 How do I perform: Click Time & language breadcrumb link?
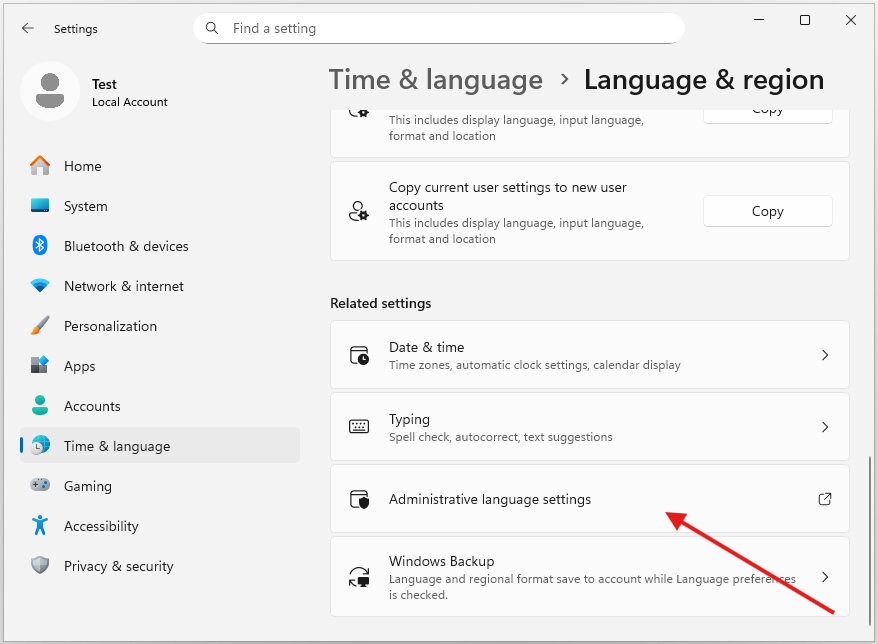click(436, 80)
